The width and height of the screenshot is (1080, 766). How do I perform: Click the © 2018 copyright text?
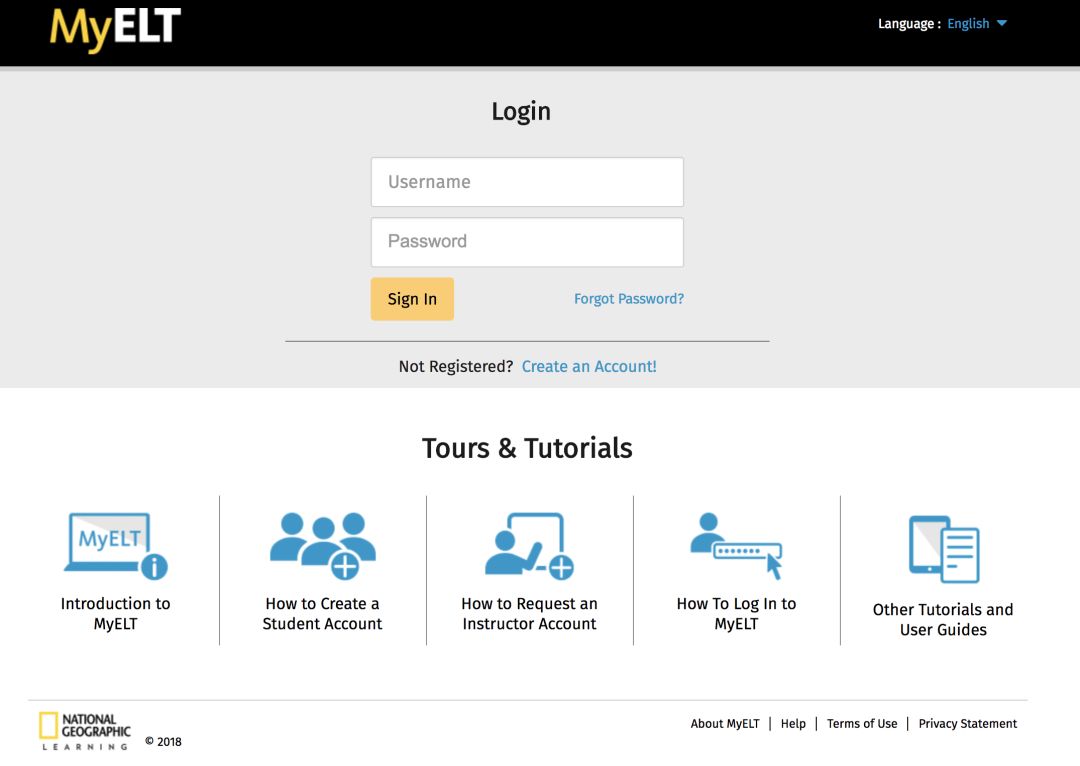tap(163, 741)
